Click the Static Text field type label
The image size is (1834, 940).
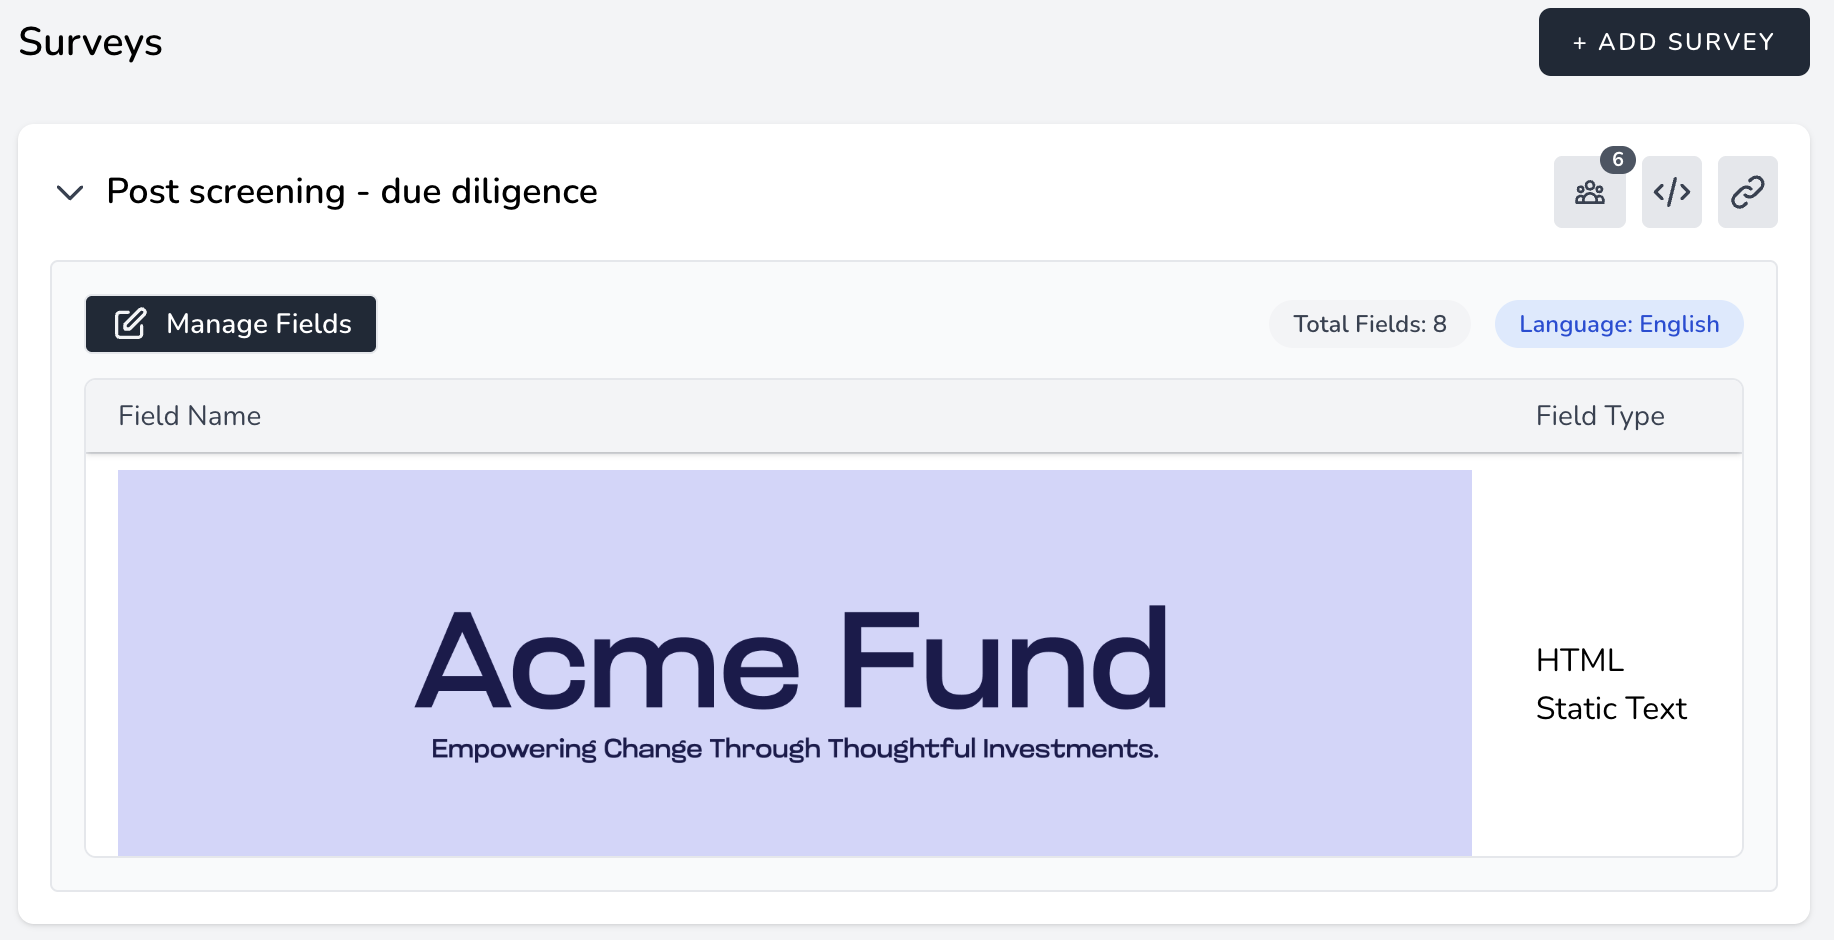click(x=1611, y=708)
